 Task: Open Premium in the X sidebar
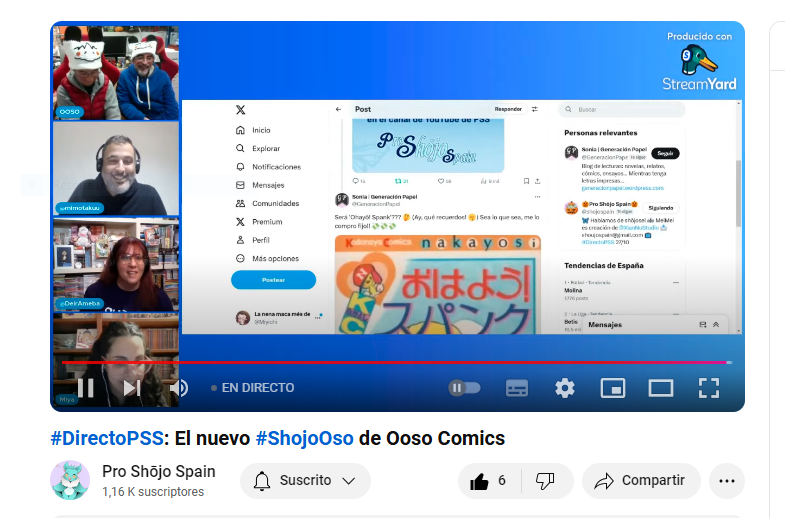(259, 222)
